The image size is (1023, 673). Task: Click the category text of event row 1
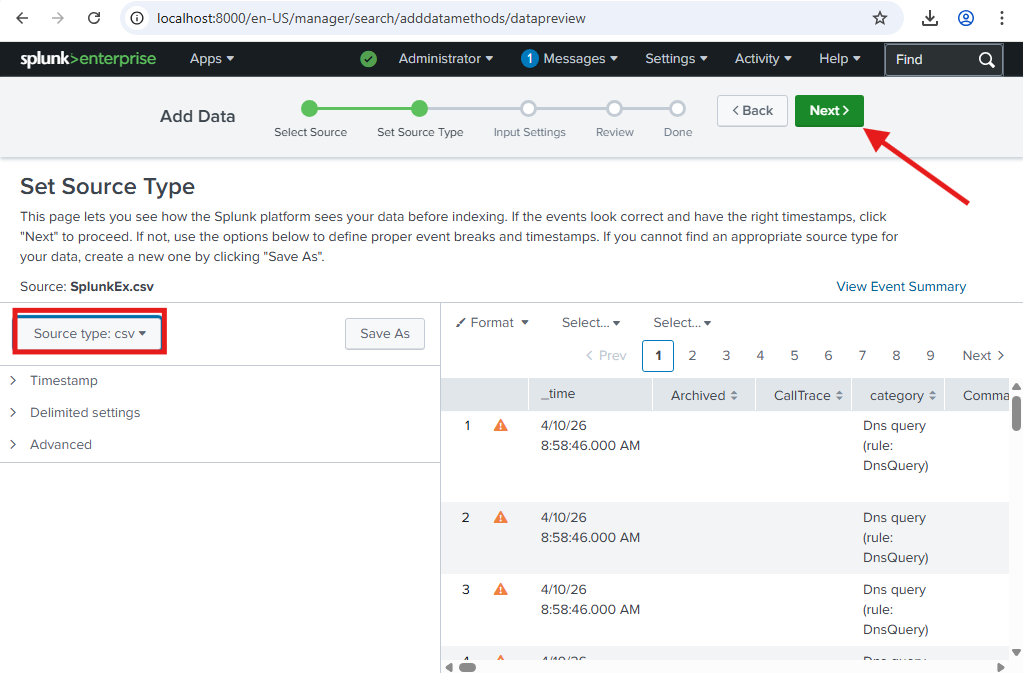click(x=895, y=445)
